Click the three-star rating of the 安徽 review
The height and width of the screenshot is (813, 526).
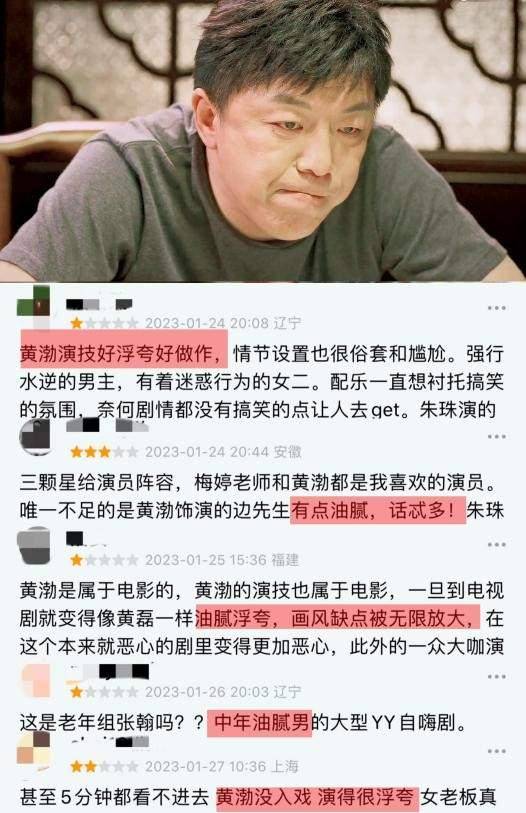point(104,452)
